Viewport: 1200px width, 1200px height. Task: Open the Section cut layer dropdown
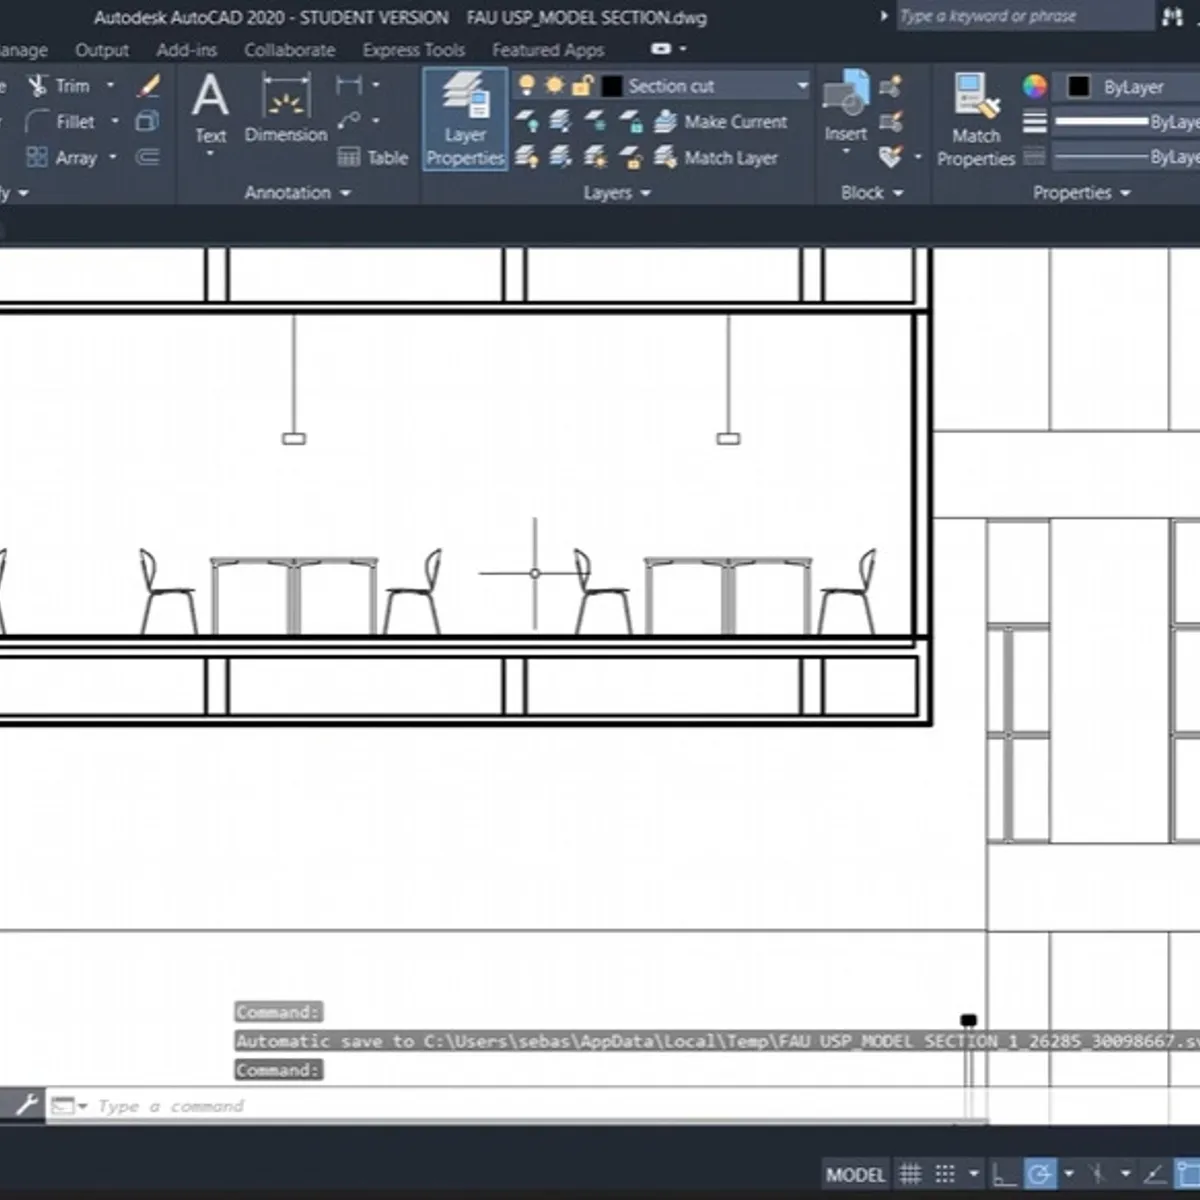pyautogui.click(x=801, y=86)
